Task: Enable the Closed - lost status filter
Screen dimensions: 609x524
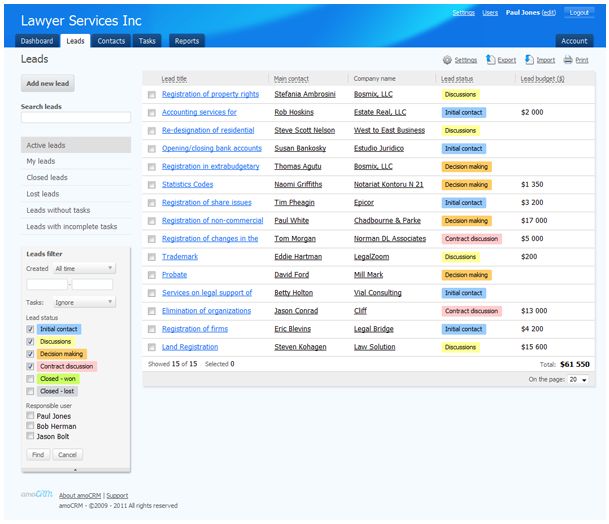Action: [30, 391]
